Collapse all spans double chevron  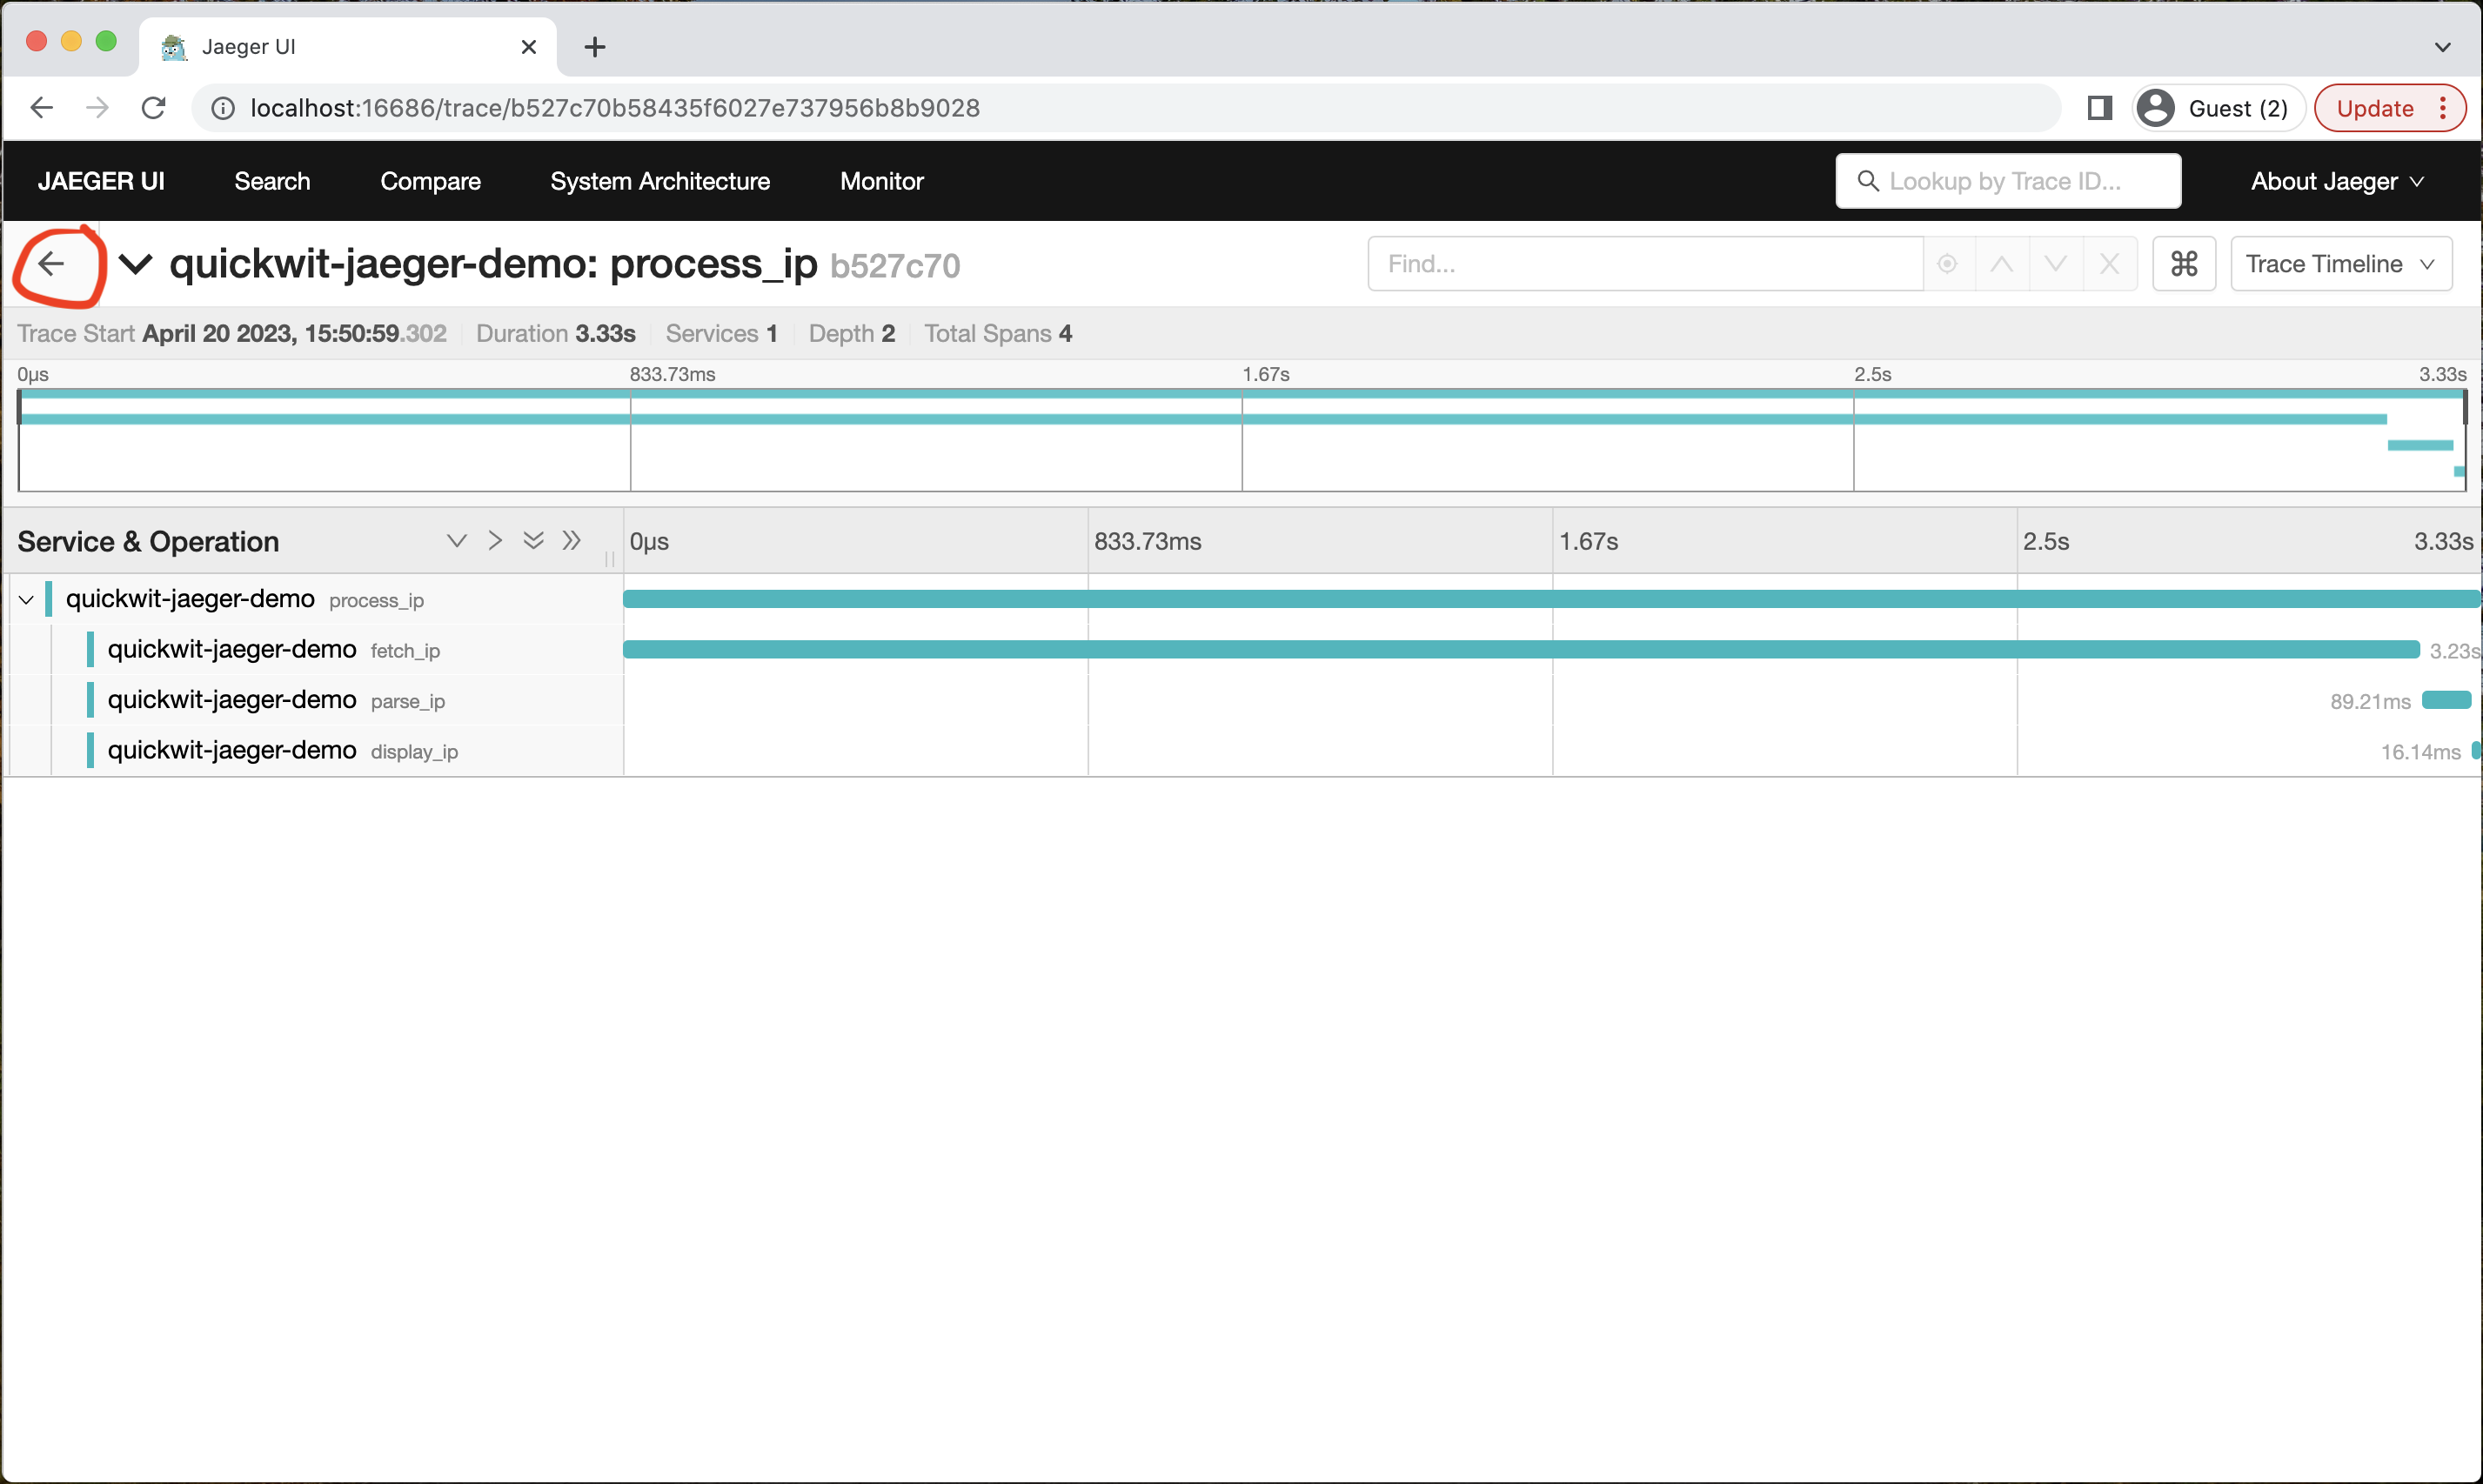click(571, 541)
